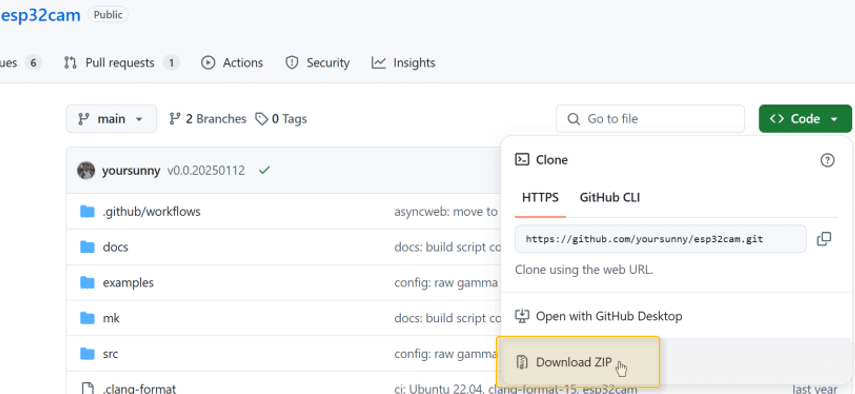Select the GitHub CLI clone tab
The height and width of the screenshot is (394, 855).
[610, 197]
